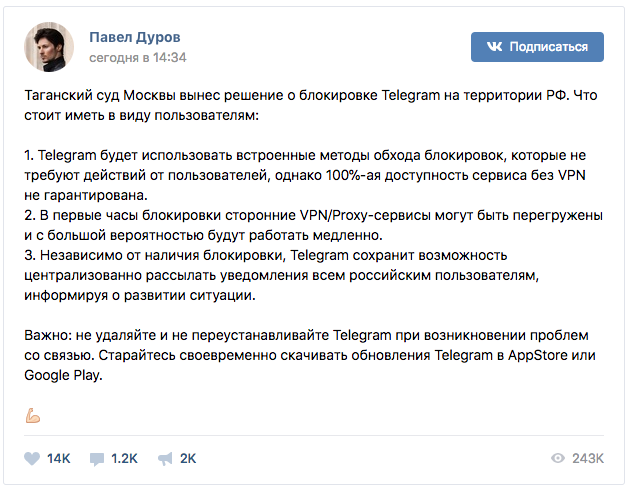The image size is (629, 489).
Task: Open the post via timestamp сегодня в 14:34
Action: 138,57
